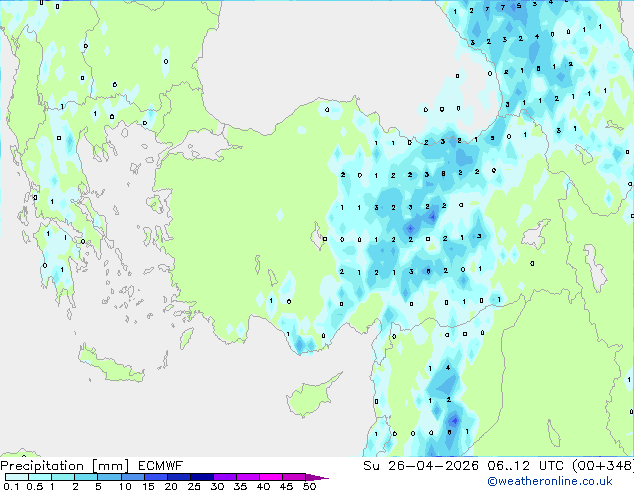Click the 'ECMWF' model label
The width and height of the screenshot is (634, 490).
pos(161,466)
